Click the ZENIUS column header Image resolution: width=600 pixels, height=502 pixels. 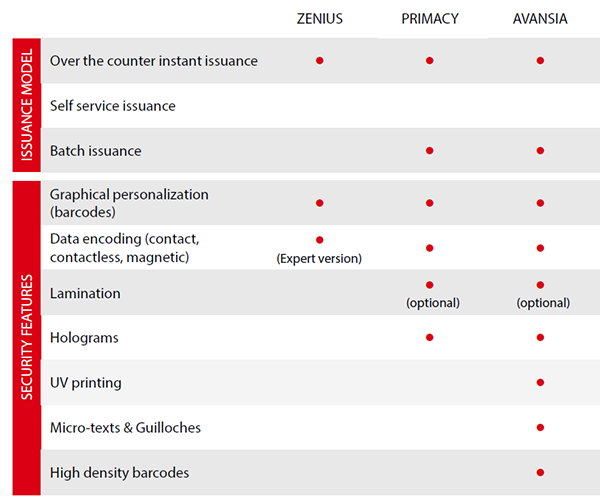coord(320,19)
